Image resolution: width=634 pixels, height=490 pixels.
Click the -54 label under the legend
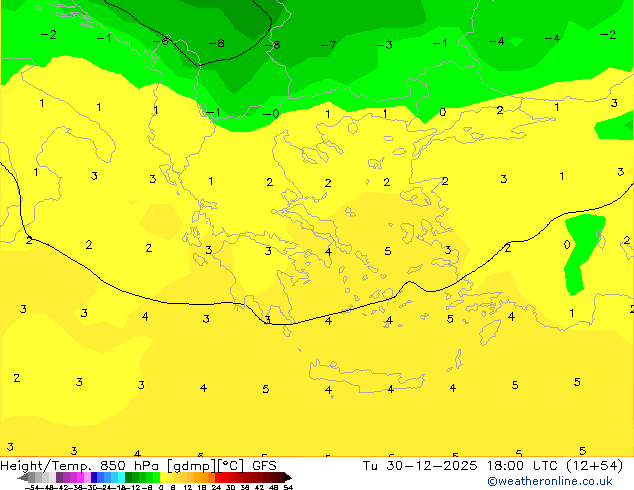pos(32,488)
